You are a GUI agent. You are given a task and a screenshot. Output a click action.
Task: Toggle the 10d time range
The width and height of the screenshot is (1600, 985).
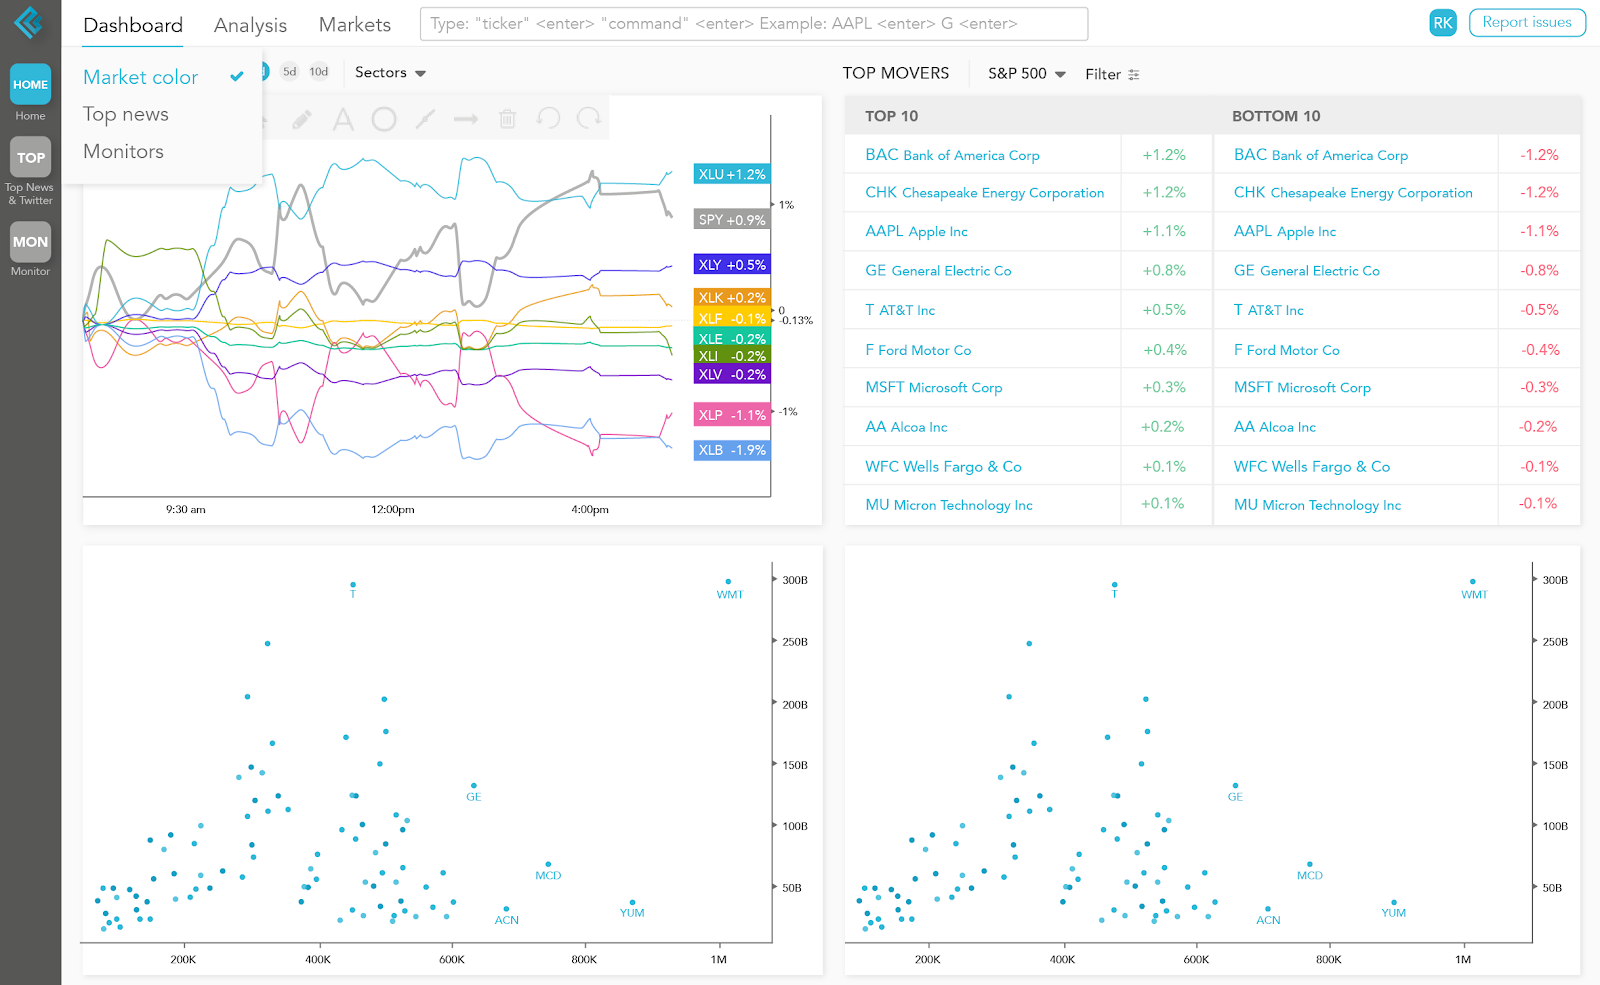point(319,72)
